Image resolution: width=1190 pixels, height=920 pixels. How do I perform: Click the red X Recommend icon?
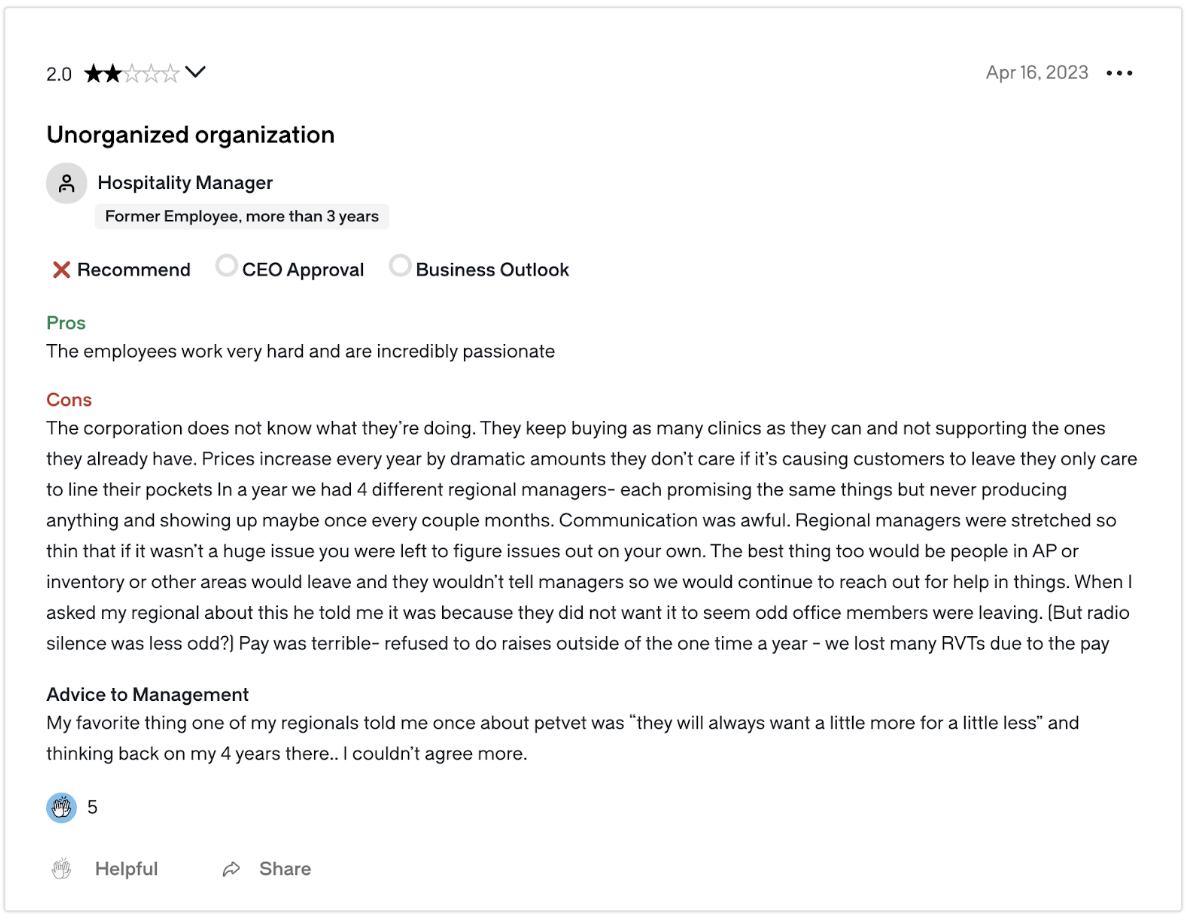click(62, 270)
